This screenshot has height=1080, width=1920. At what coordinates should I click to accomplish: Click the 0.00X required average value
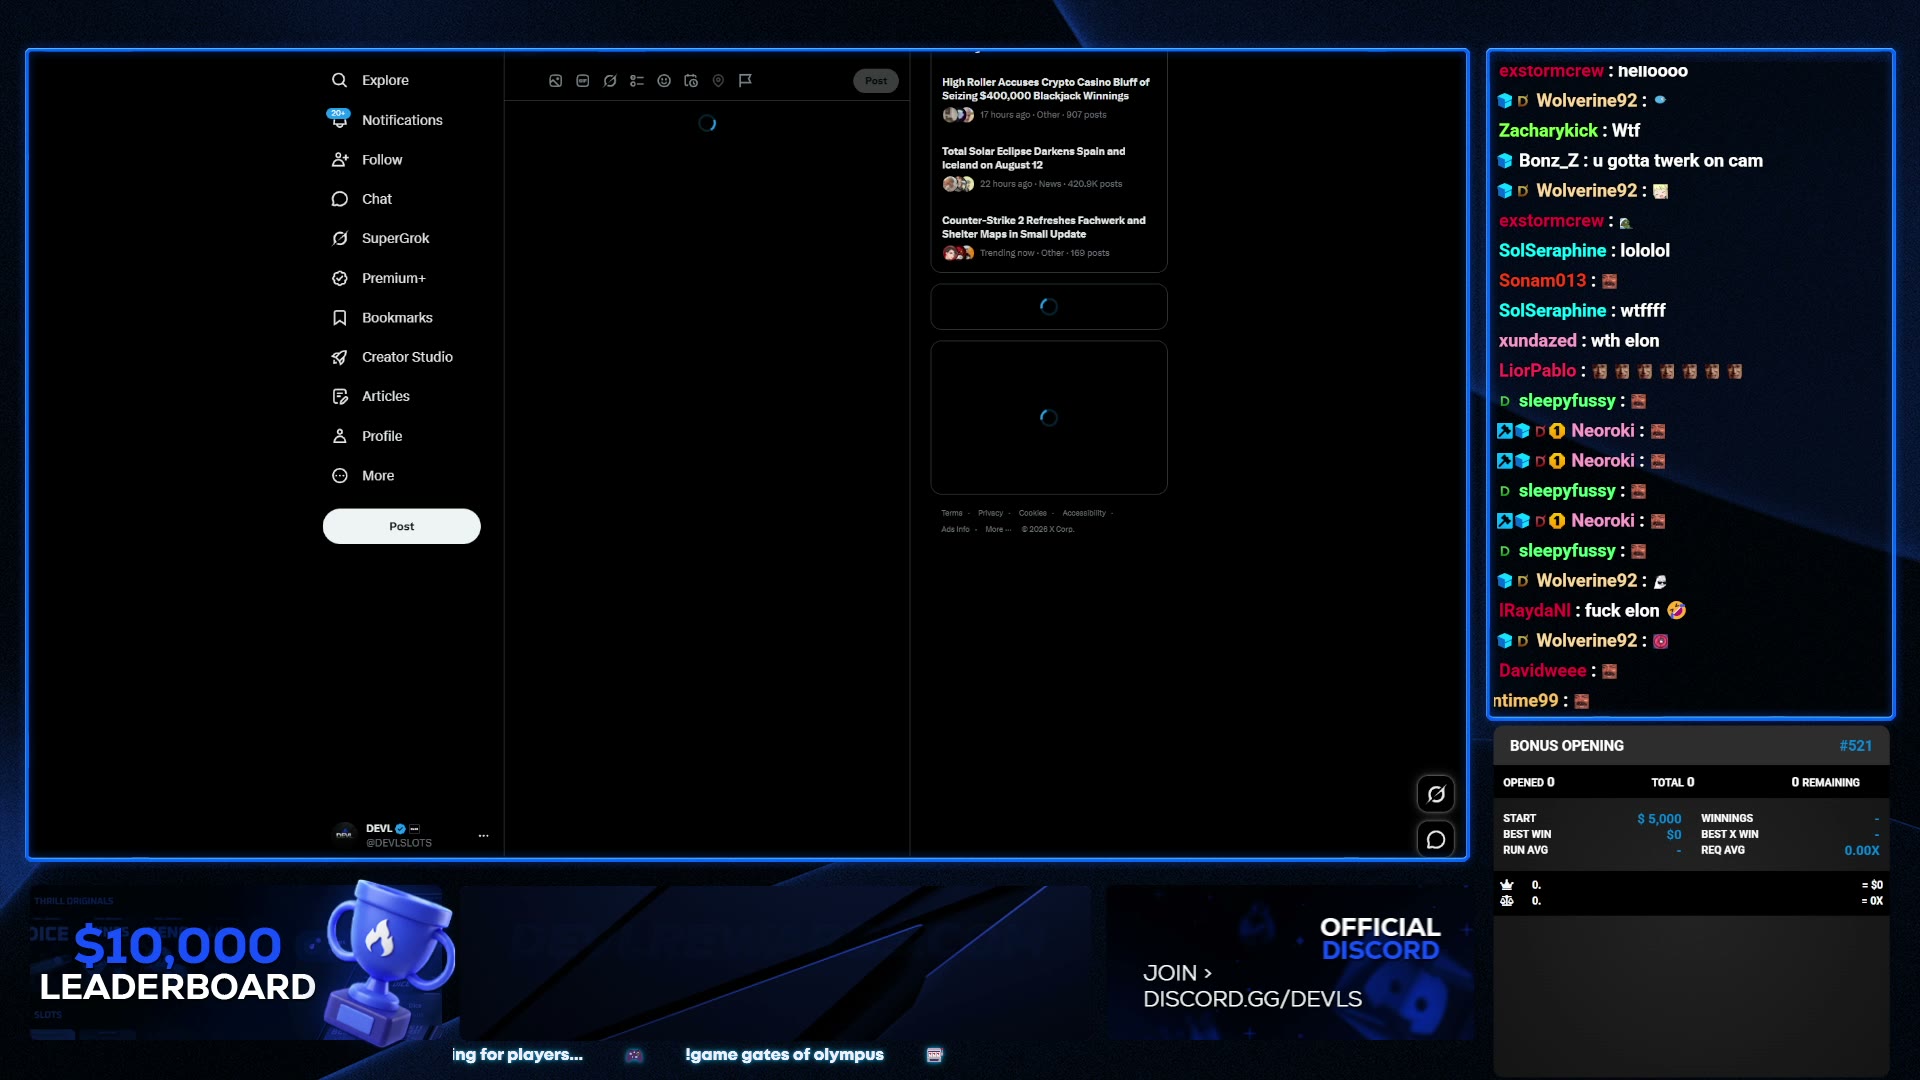(1861, 850)
